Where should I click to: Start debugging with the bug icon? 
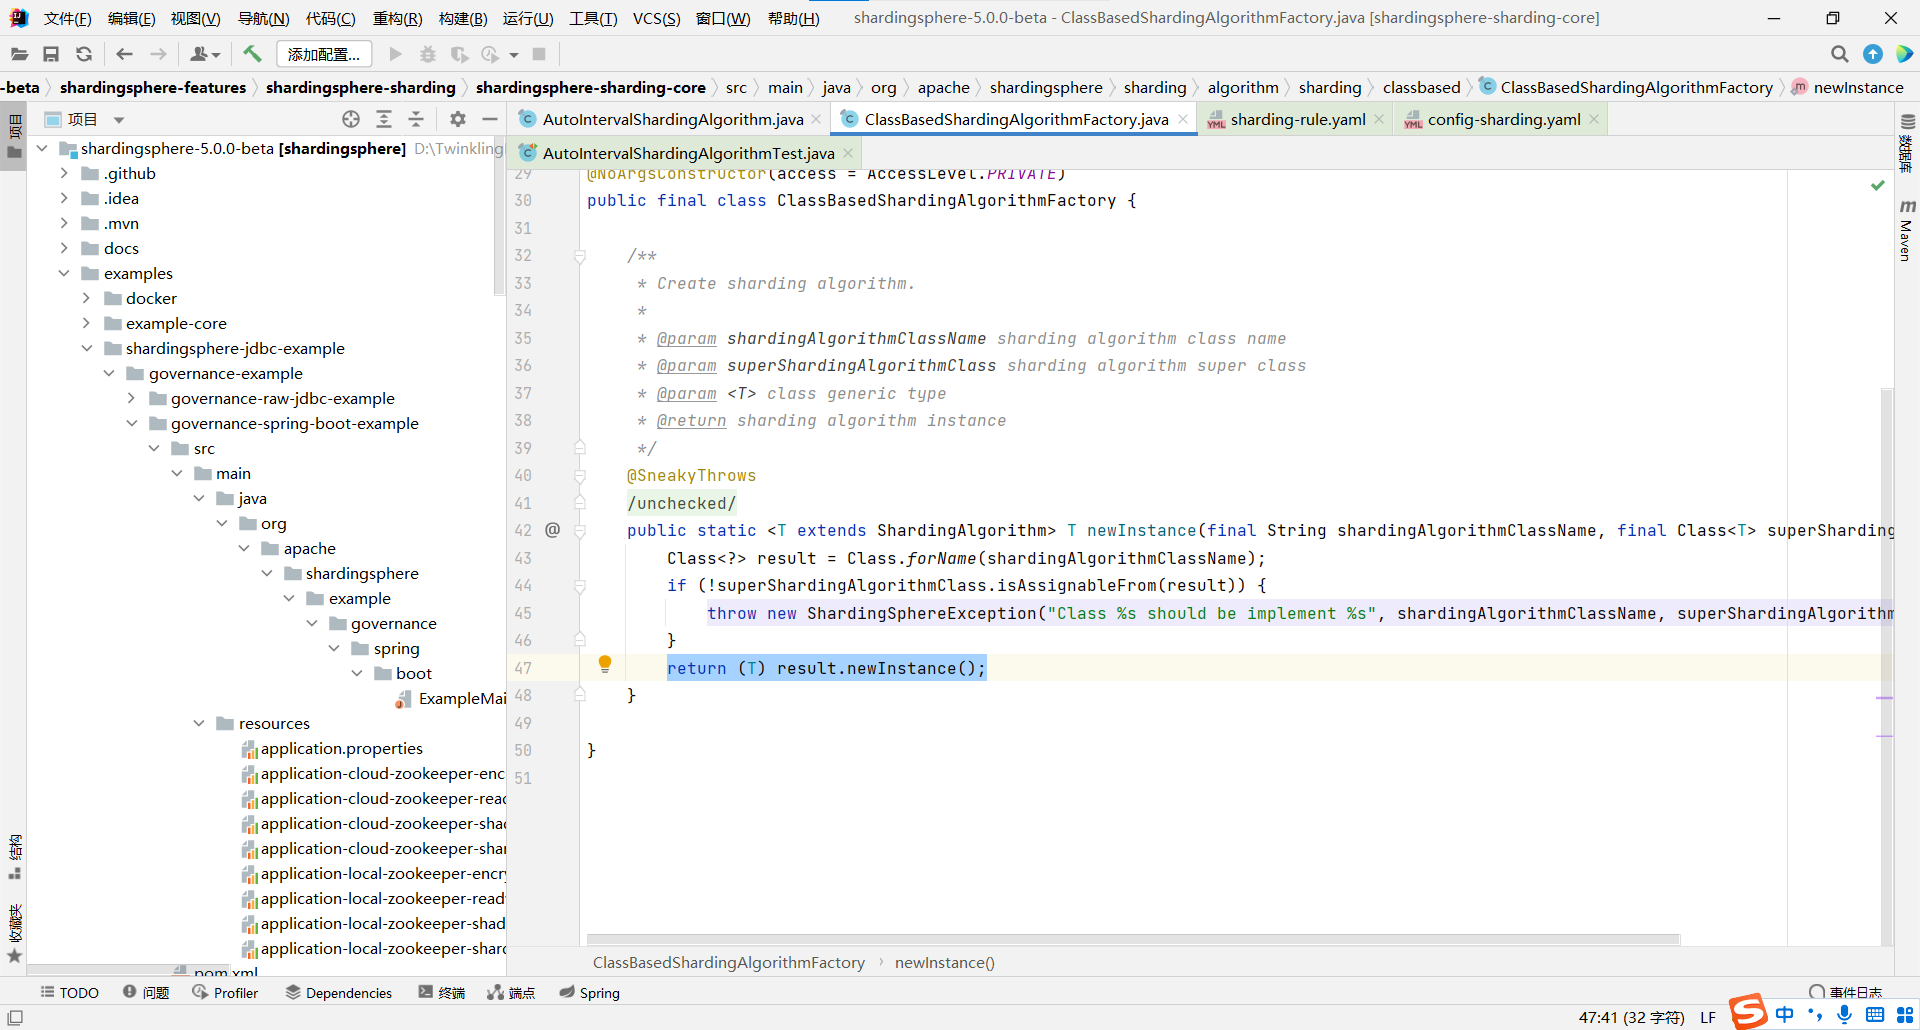[428, 54]
